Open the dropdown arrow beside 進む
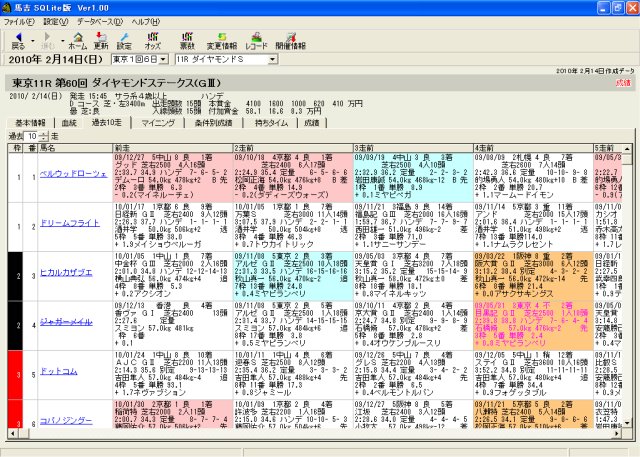 [x=62, y=41]
